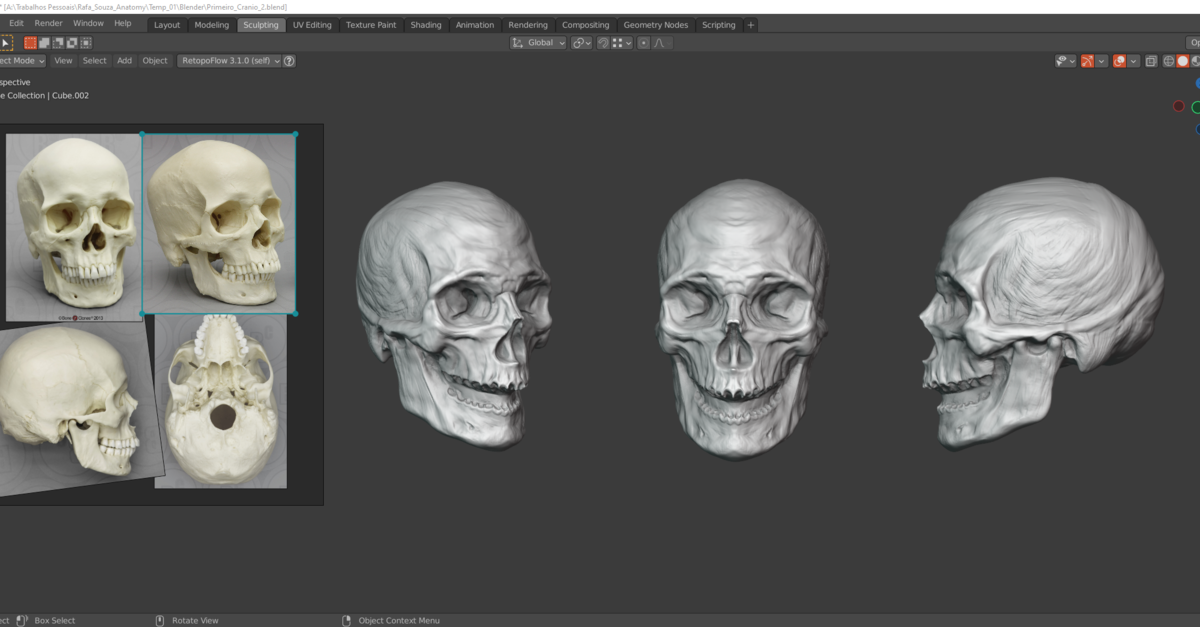
Task: Click the transform pivot point icon
Action: (580, 42)
